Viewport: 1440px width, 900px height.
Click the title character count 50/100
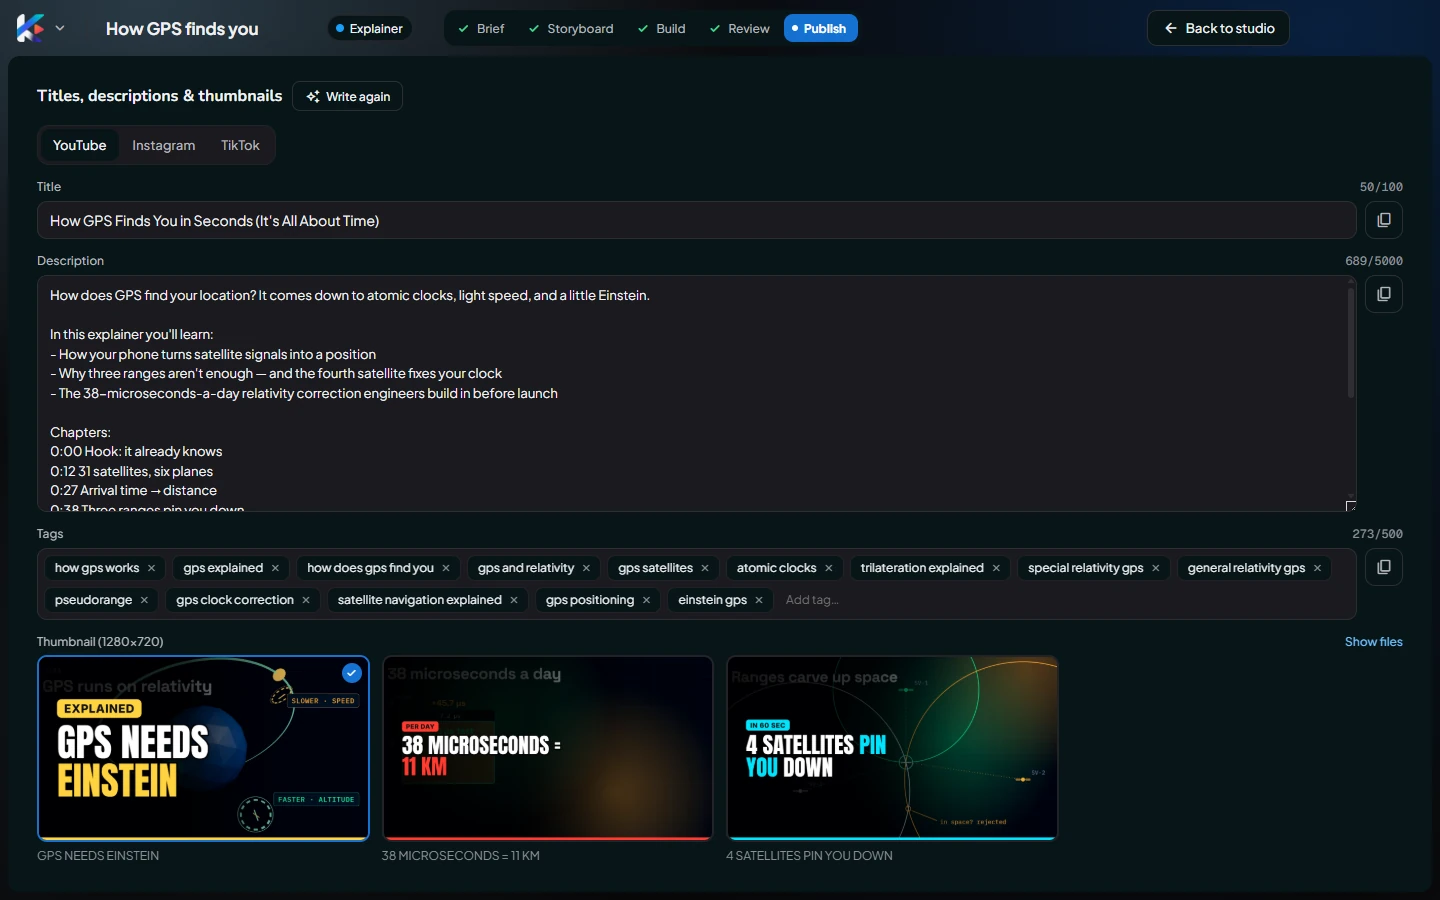1381,187
